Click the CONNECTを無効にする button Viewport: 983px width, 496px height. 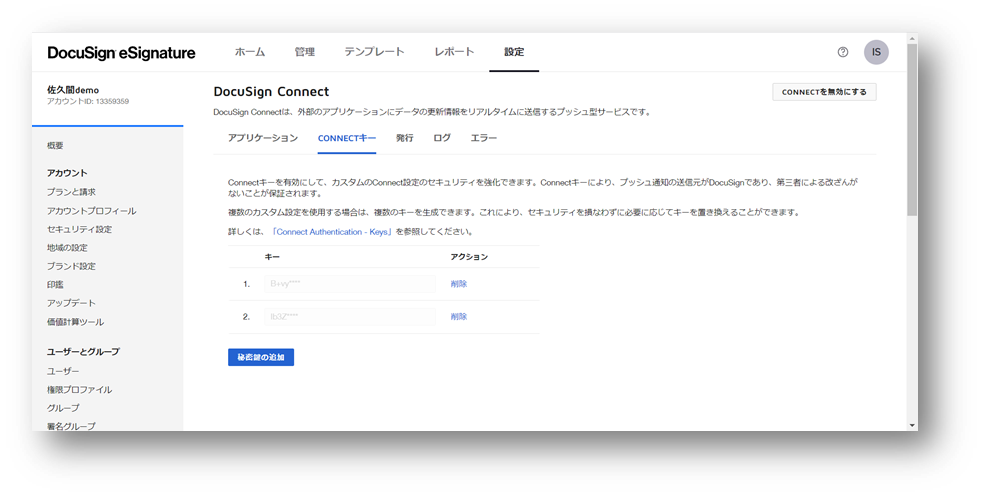point(824,92)
